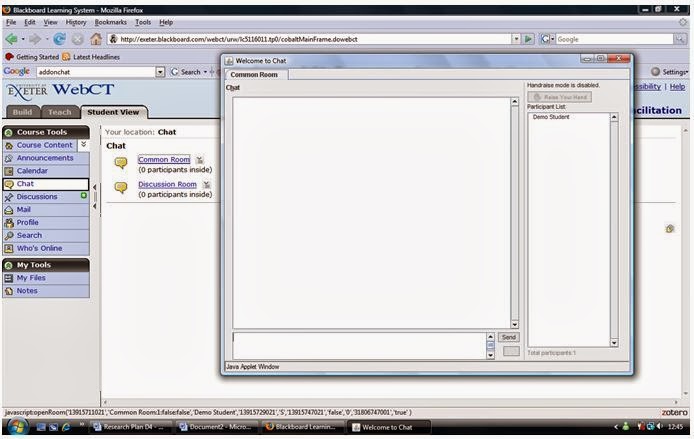Click the Discussion Room speech bubble icon
This screenshot has width=694, height=439.
click(x=121, y=187)
